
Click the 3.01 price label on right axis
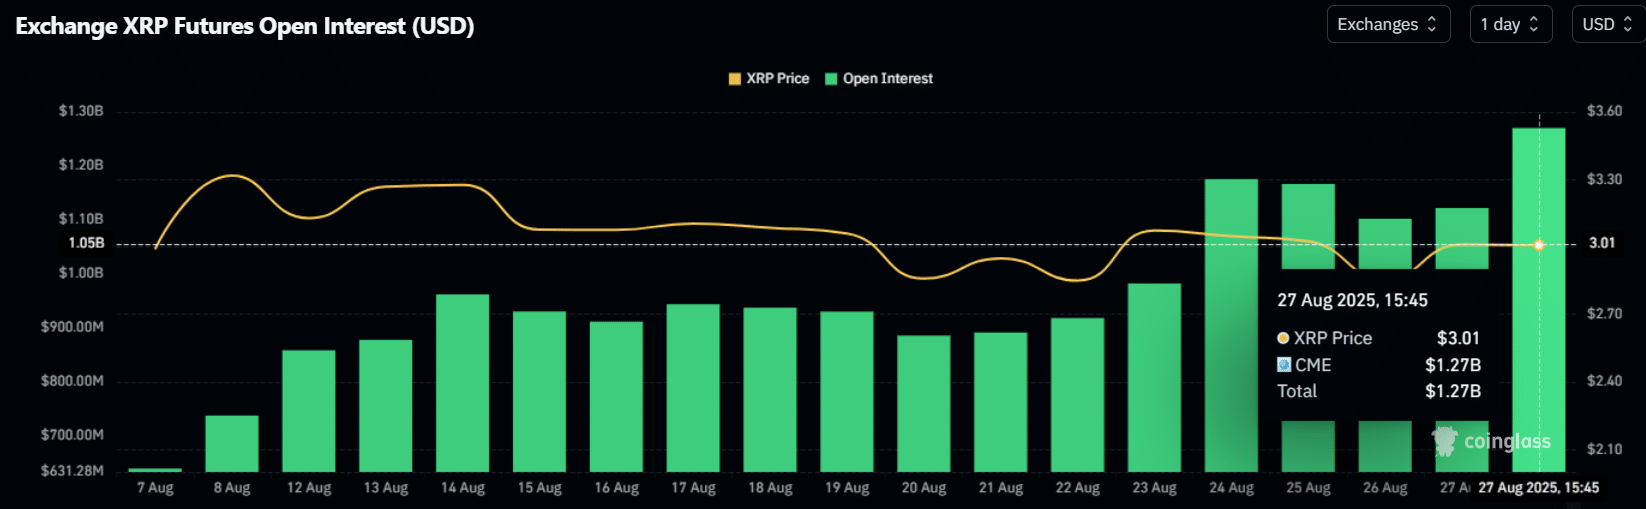tap(1602, 243)
